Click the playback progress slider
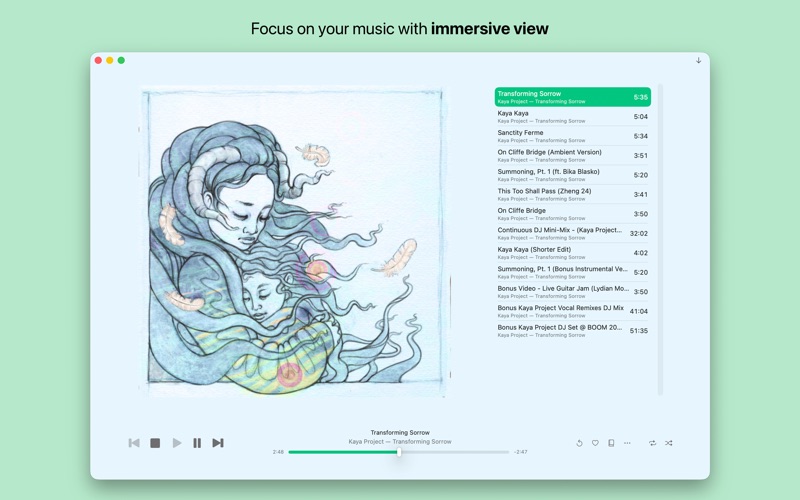800x500 pixels. pyautogui.click(x=398, y=452)
